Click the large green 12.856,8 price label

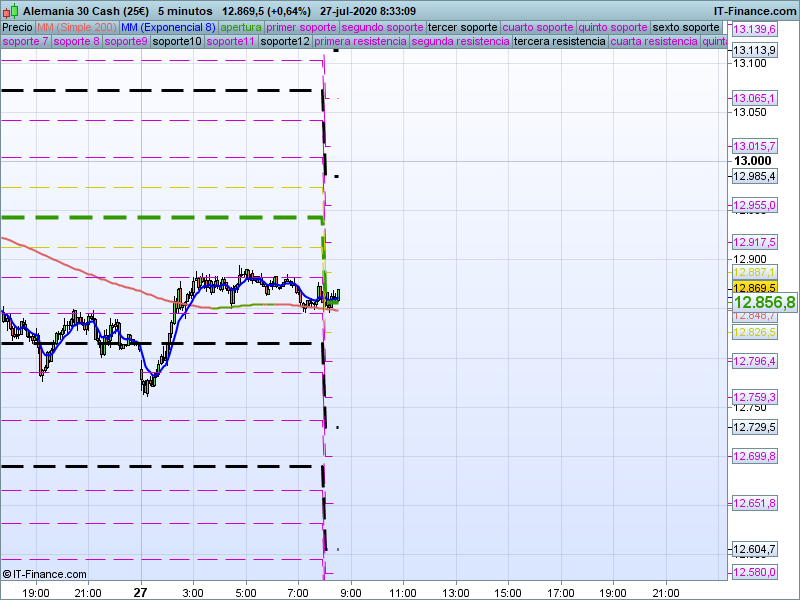(764, 302)
